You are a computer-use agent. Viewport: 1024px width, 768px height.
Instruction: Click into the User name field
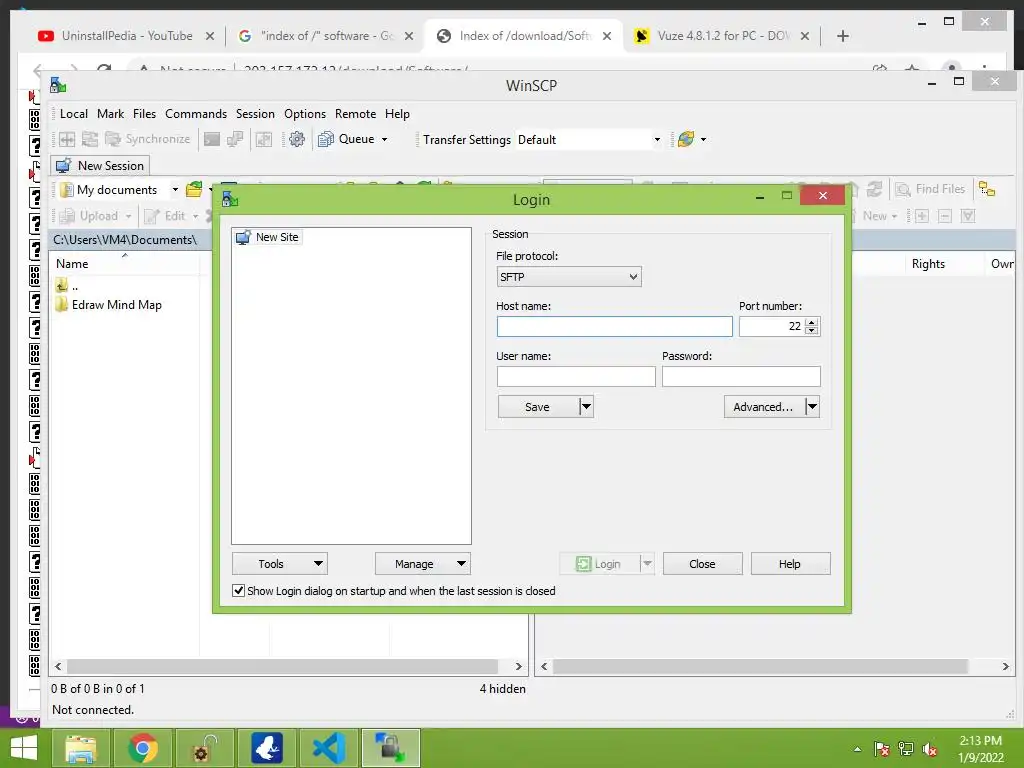pos(576,377)
